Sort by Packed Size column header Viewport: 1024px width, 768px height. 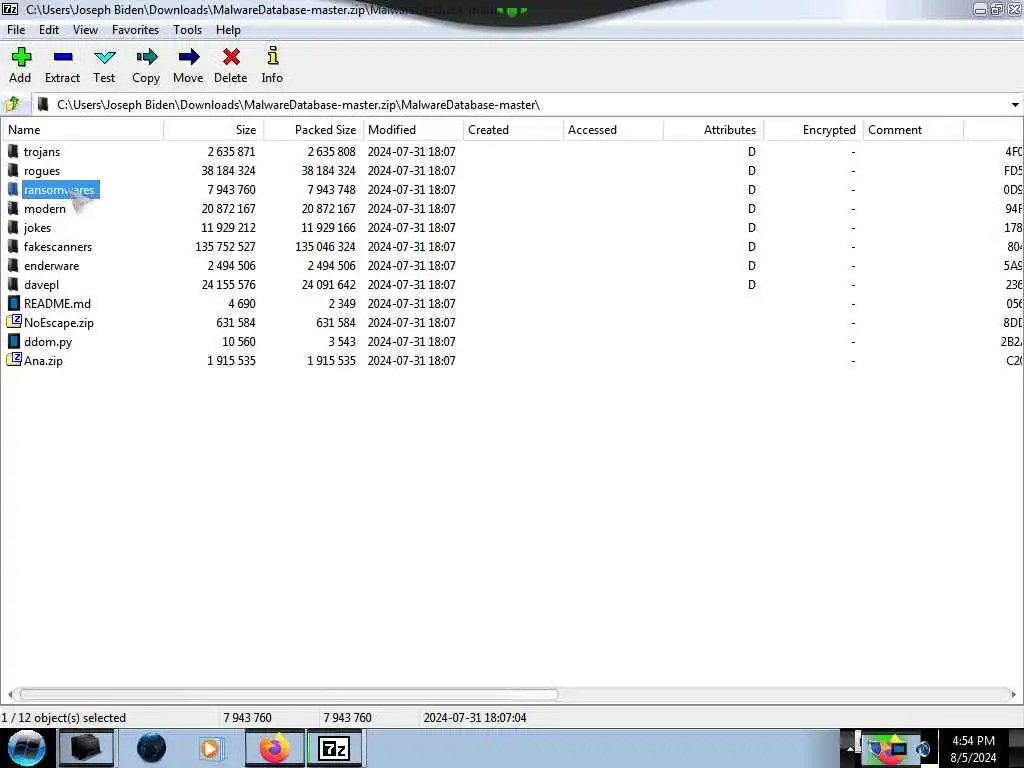313,130
